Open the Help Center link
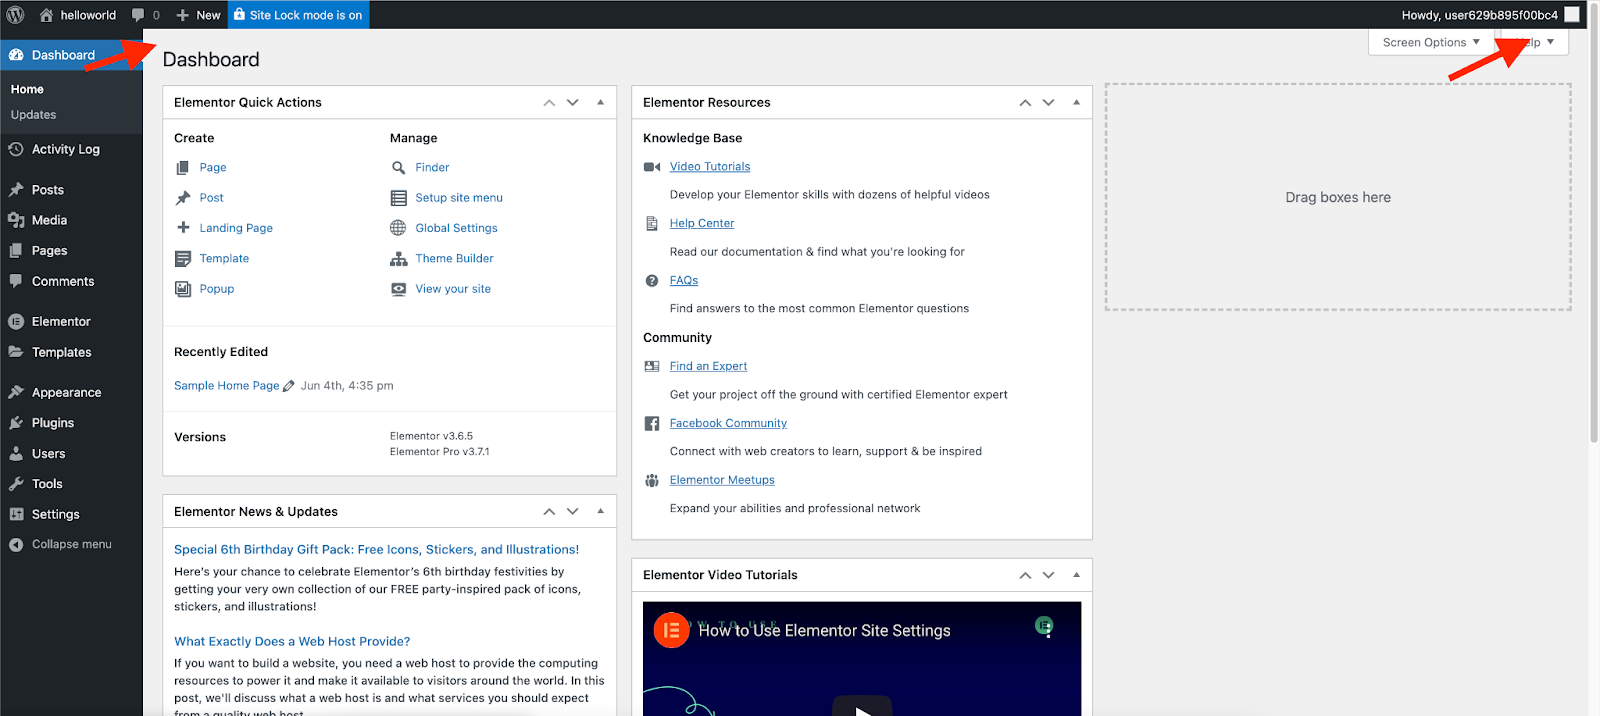 click(x=702, y=224)
